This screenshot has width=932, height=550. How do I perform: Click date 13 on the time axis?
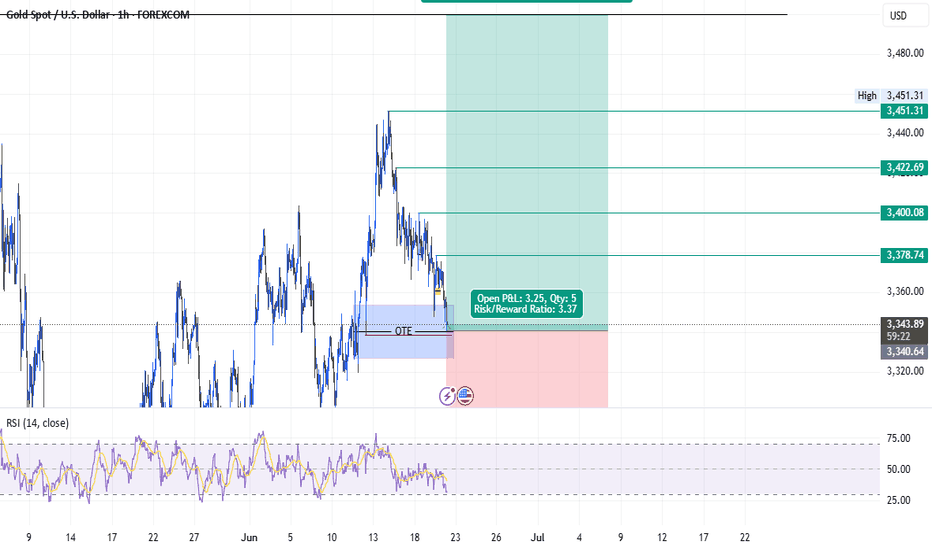pyautogui.click(x=373, y=538)
